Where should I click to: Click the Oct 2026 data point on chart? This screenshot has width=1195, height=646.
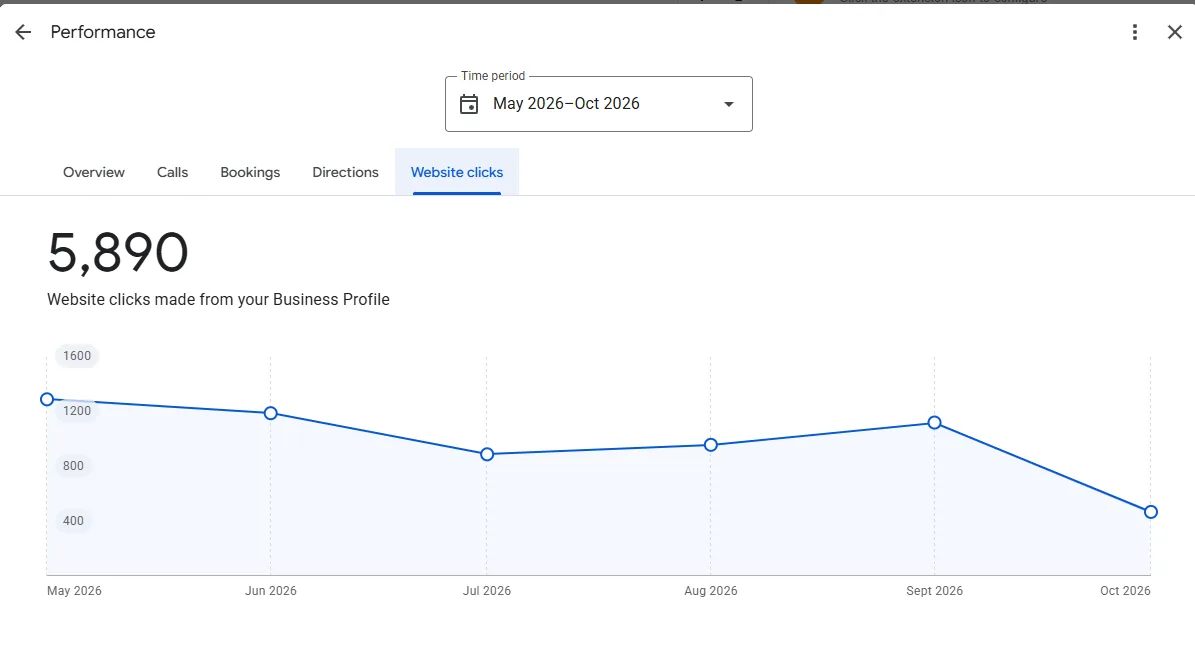pyautogui.click(x=1151, y=512)
